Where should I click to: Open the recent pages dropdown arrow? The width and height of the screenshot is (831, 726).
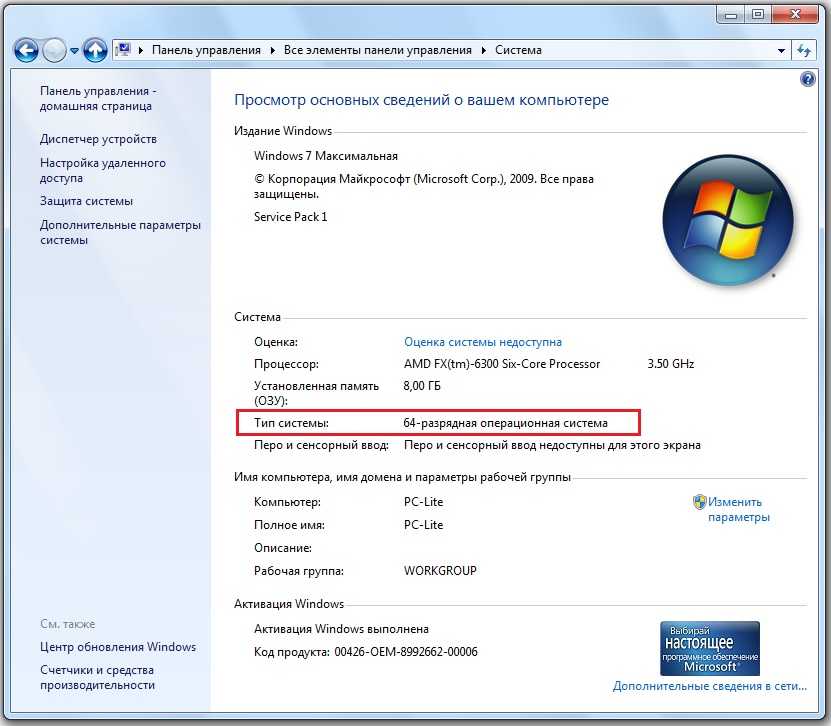(74, 51)
